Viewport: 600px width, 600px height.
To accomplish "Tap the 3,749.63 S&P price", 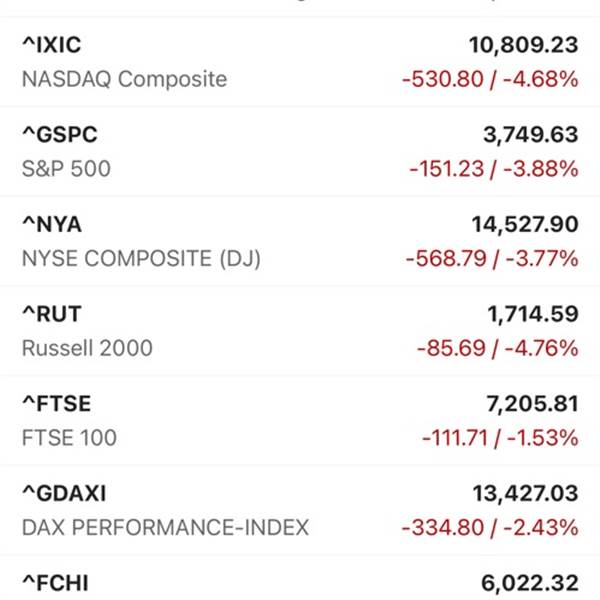I will [531, 135].
